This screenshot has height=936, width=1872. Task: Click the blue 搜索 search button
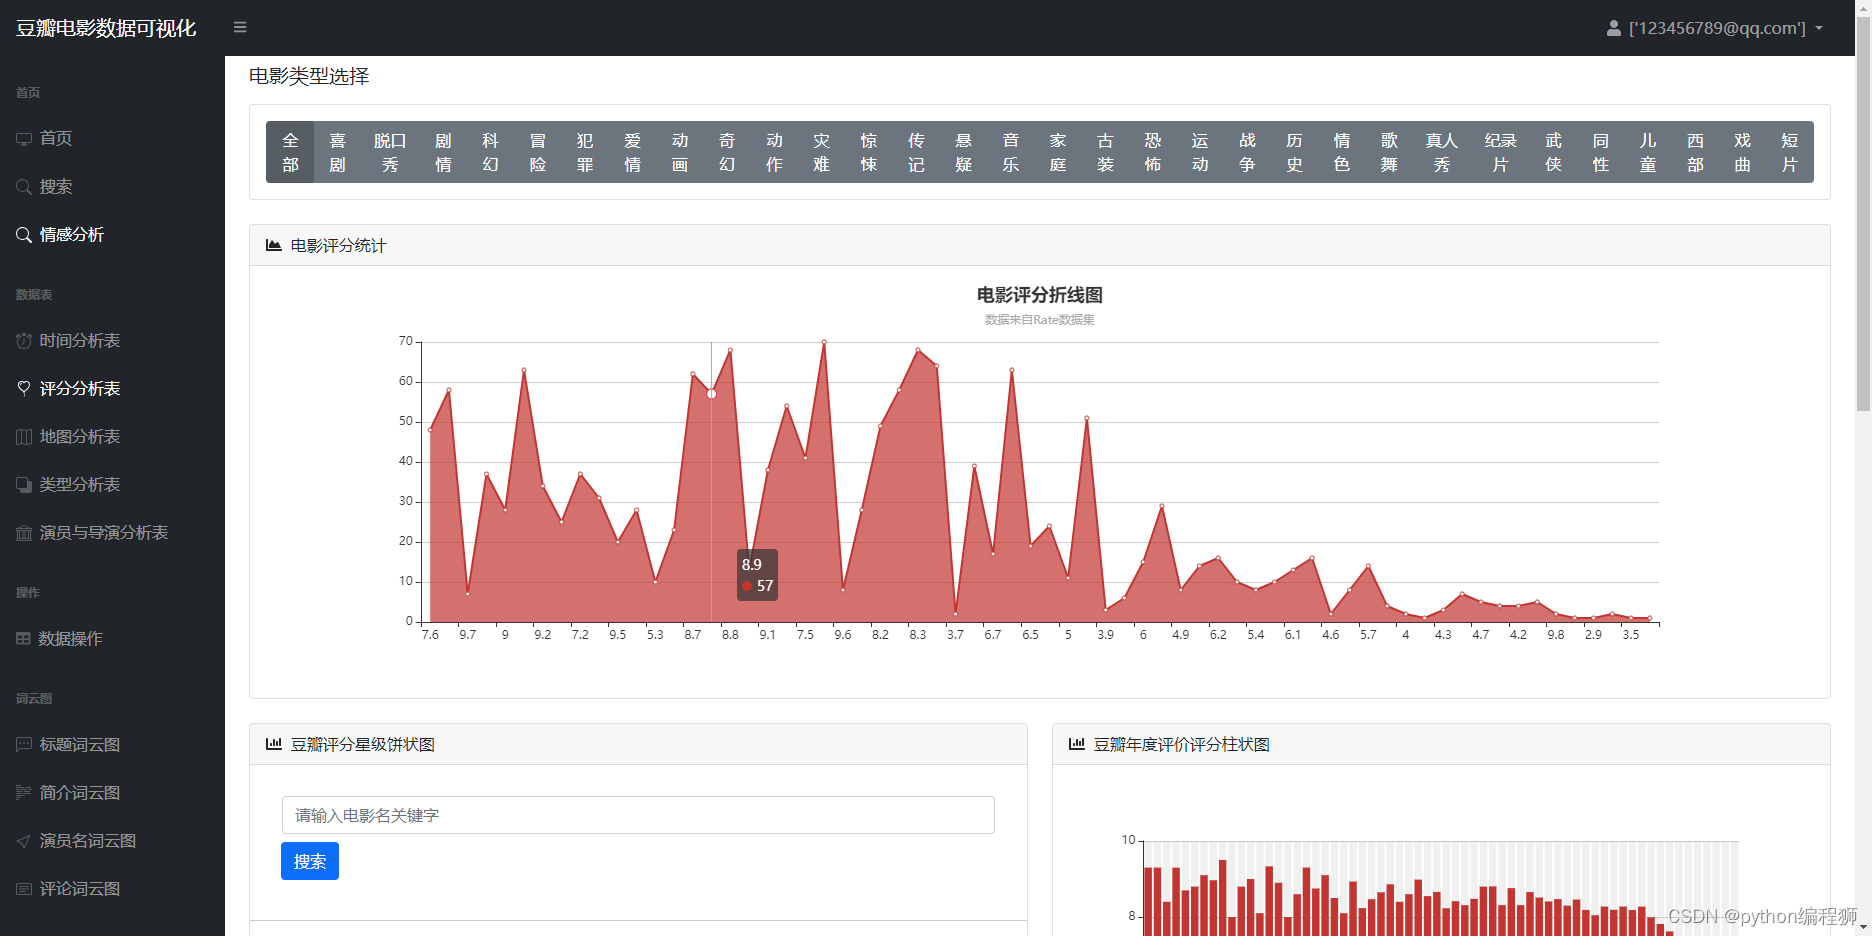coord(309,861)
